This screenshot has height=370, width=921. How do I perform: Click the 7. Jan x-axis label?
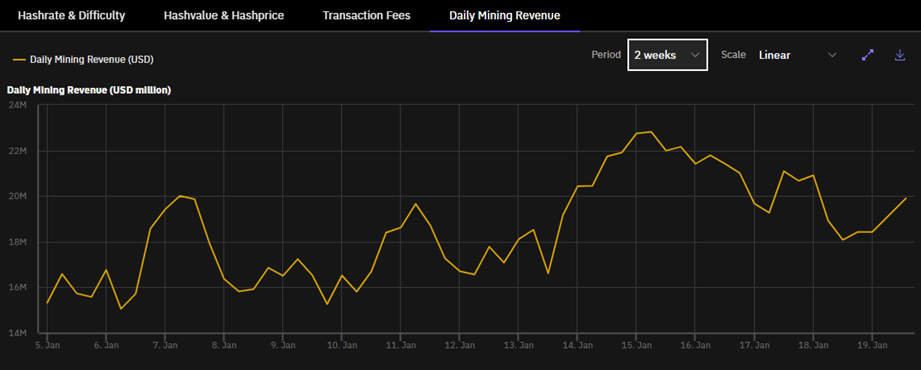pos(164,345)
